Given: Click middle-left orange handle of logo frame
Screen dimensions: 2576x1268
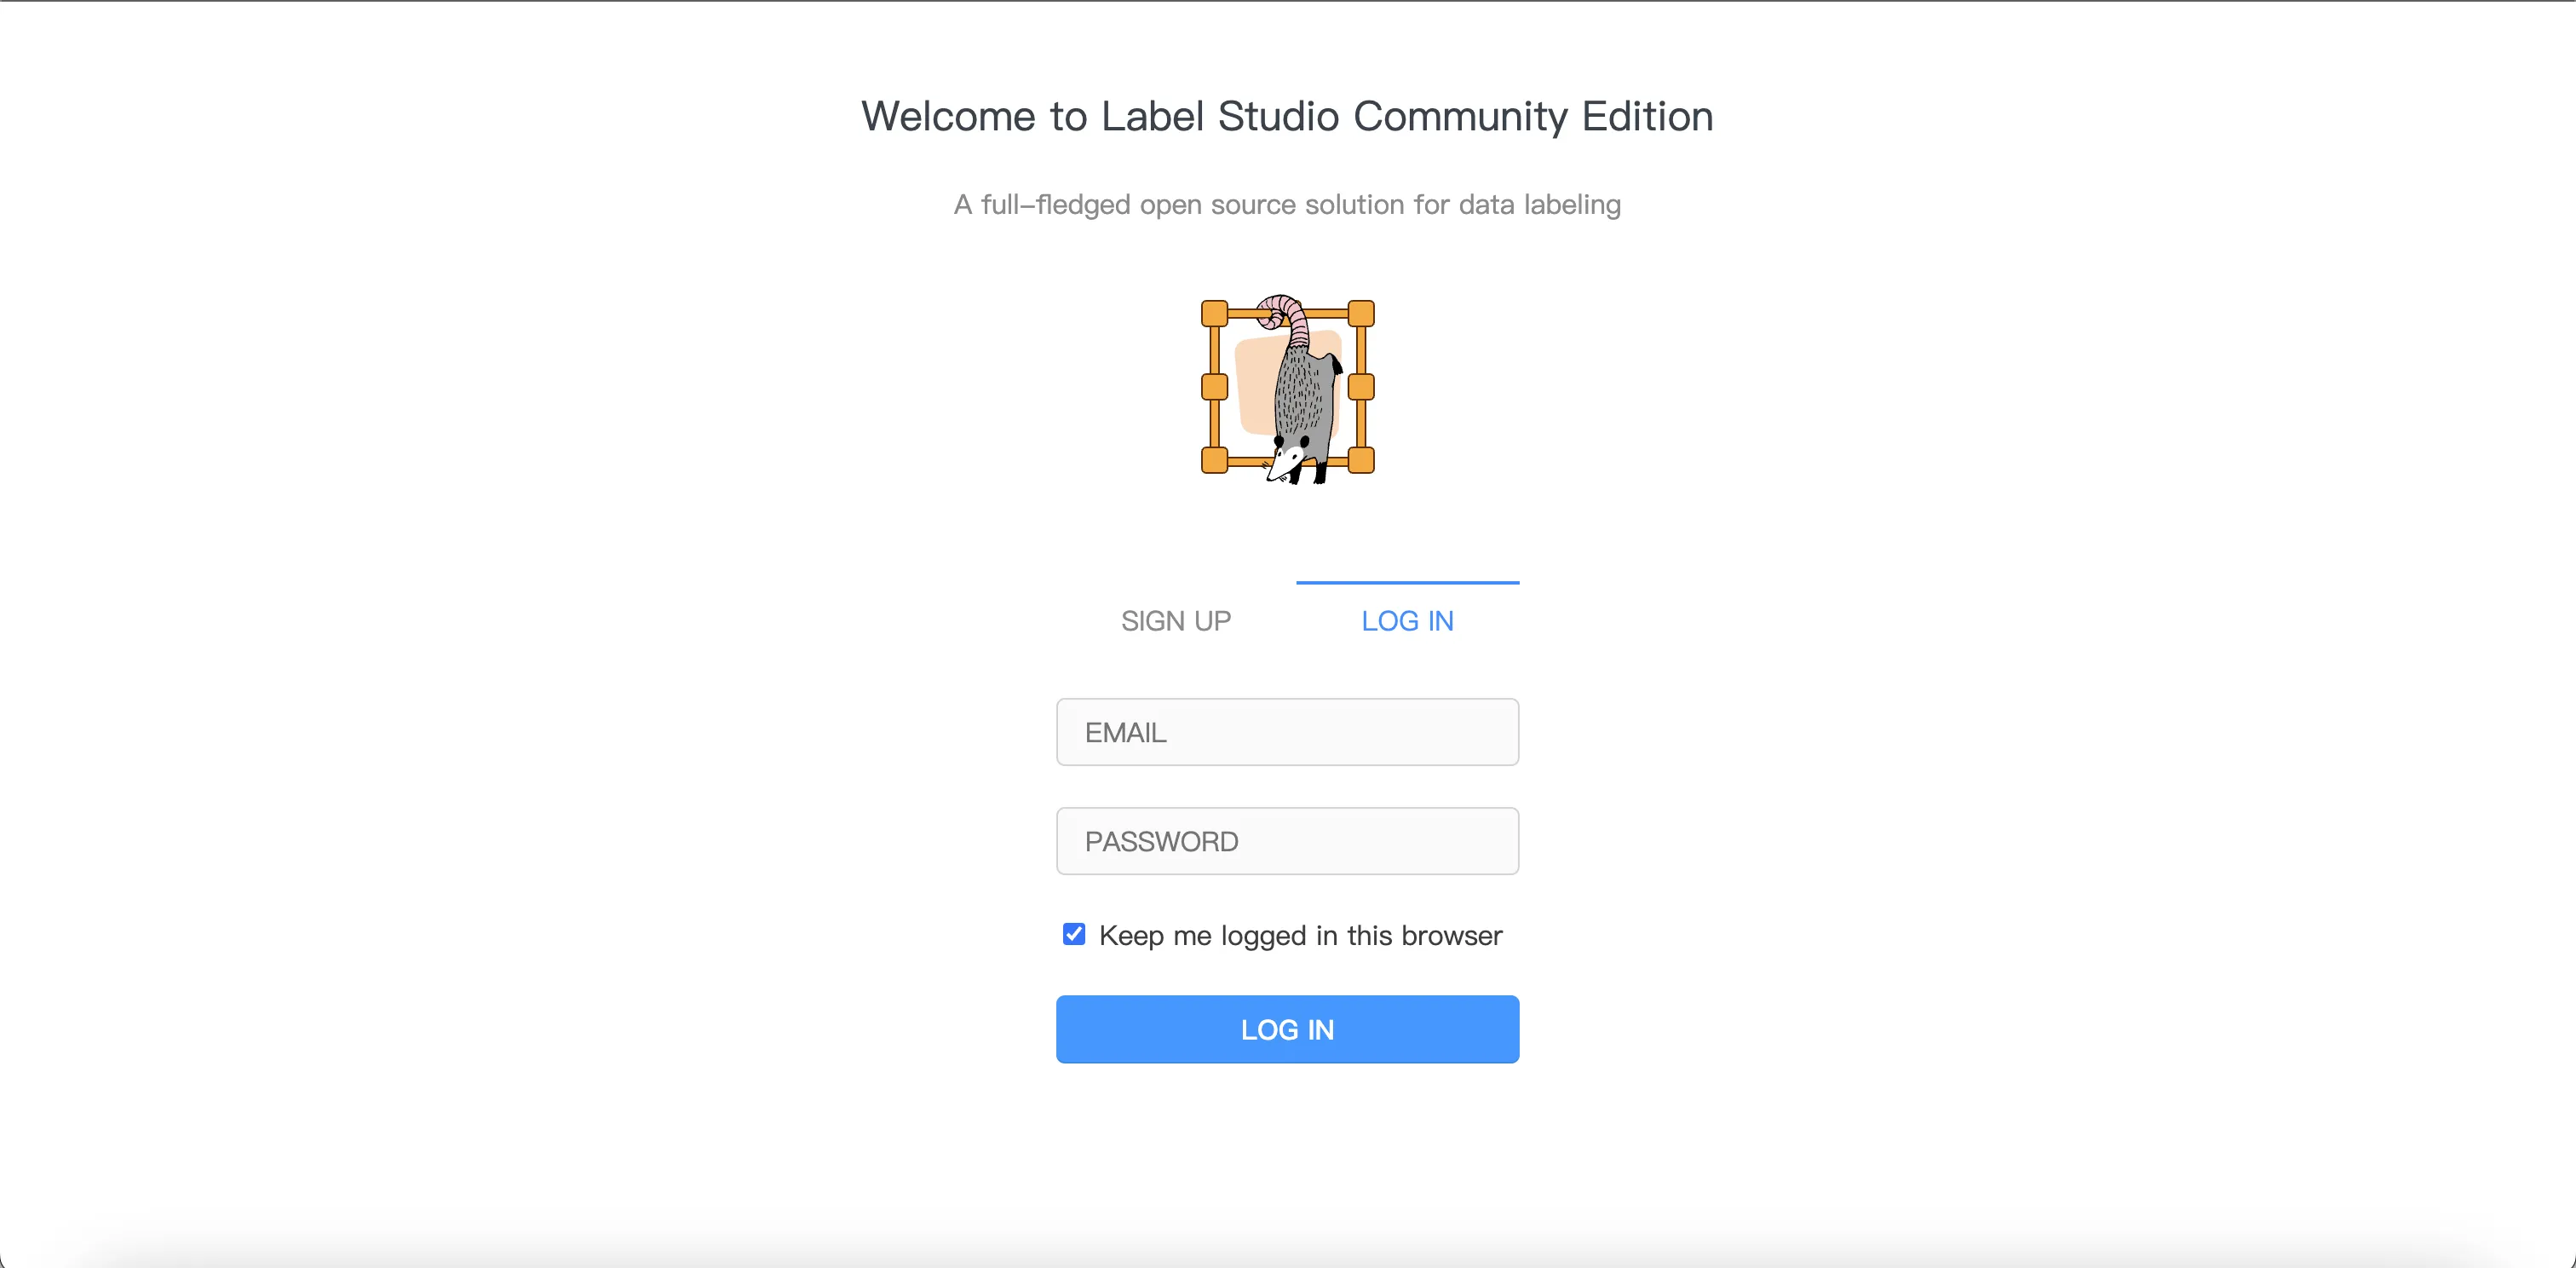Looking at the screenshot, I should (x=1214, y=387).
